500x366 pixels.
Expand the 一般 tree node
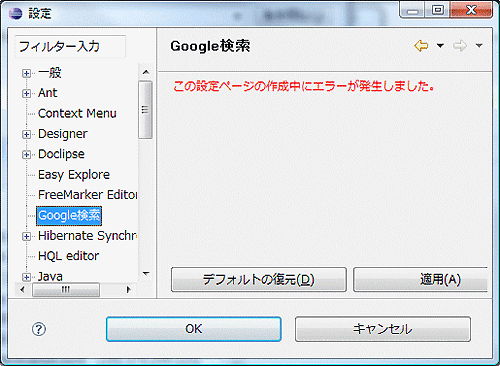pos(26,73)
